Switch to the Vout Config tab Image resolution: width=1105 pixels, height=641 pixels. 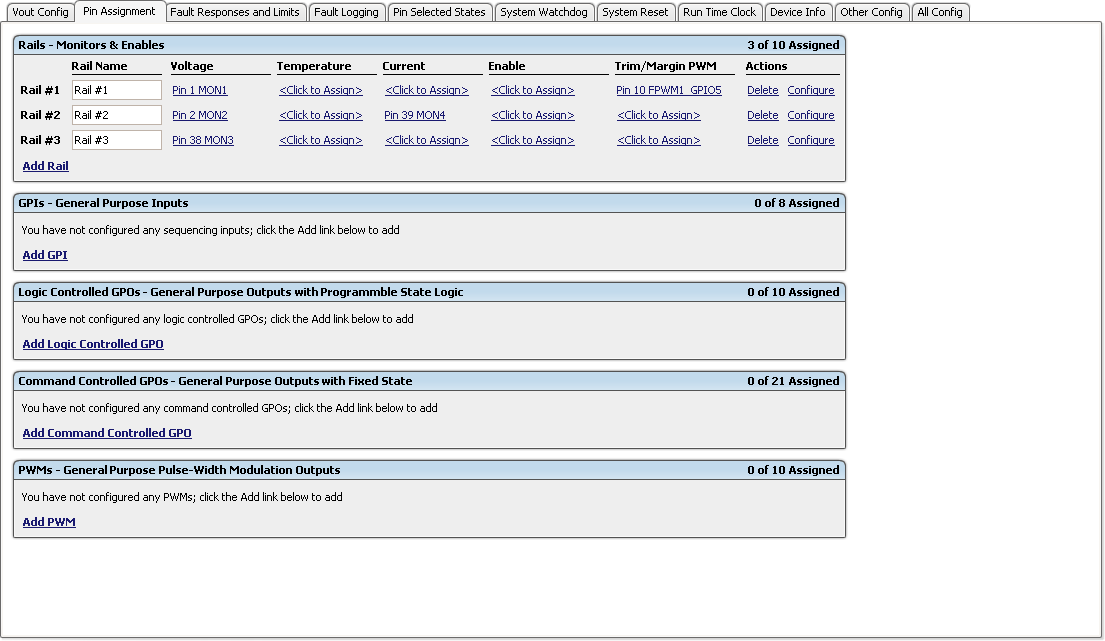[x=40, y=12]
